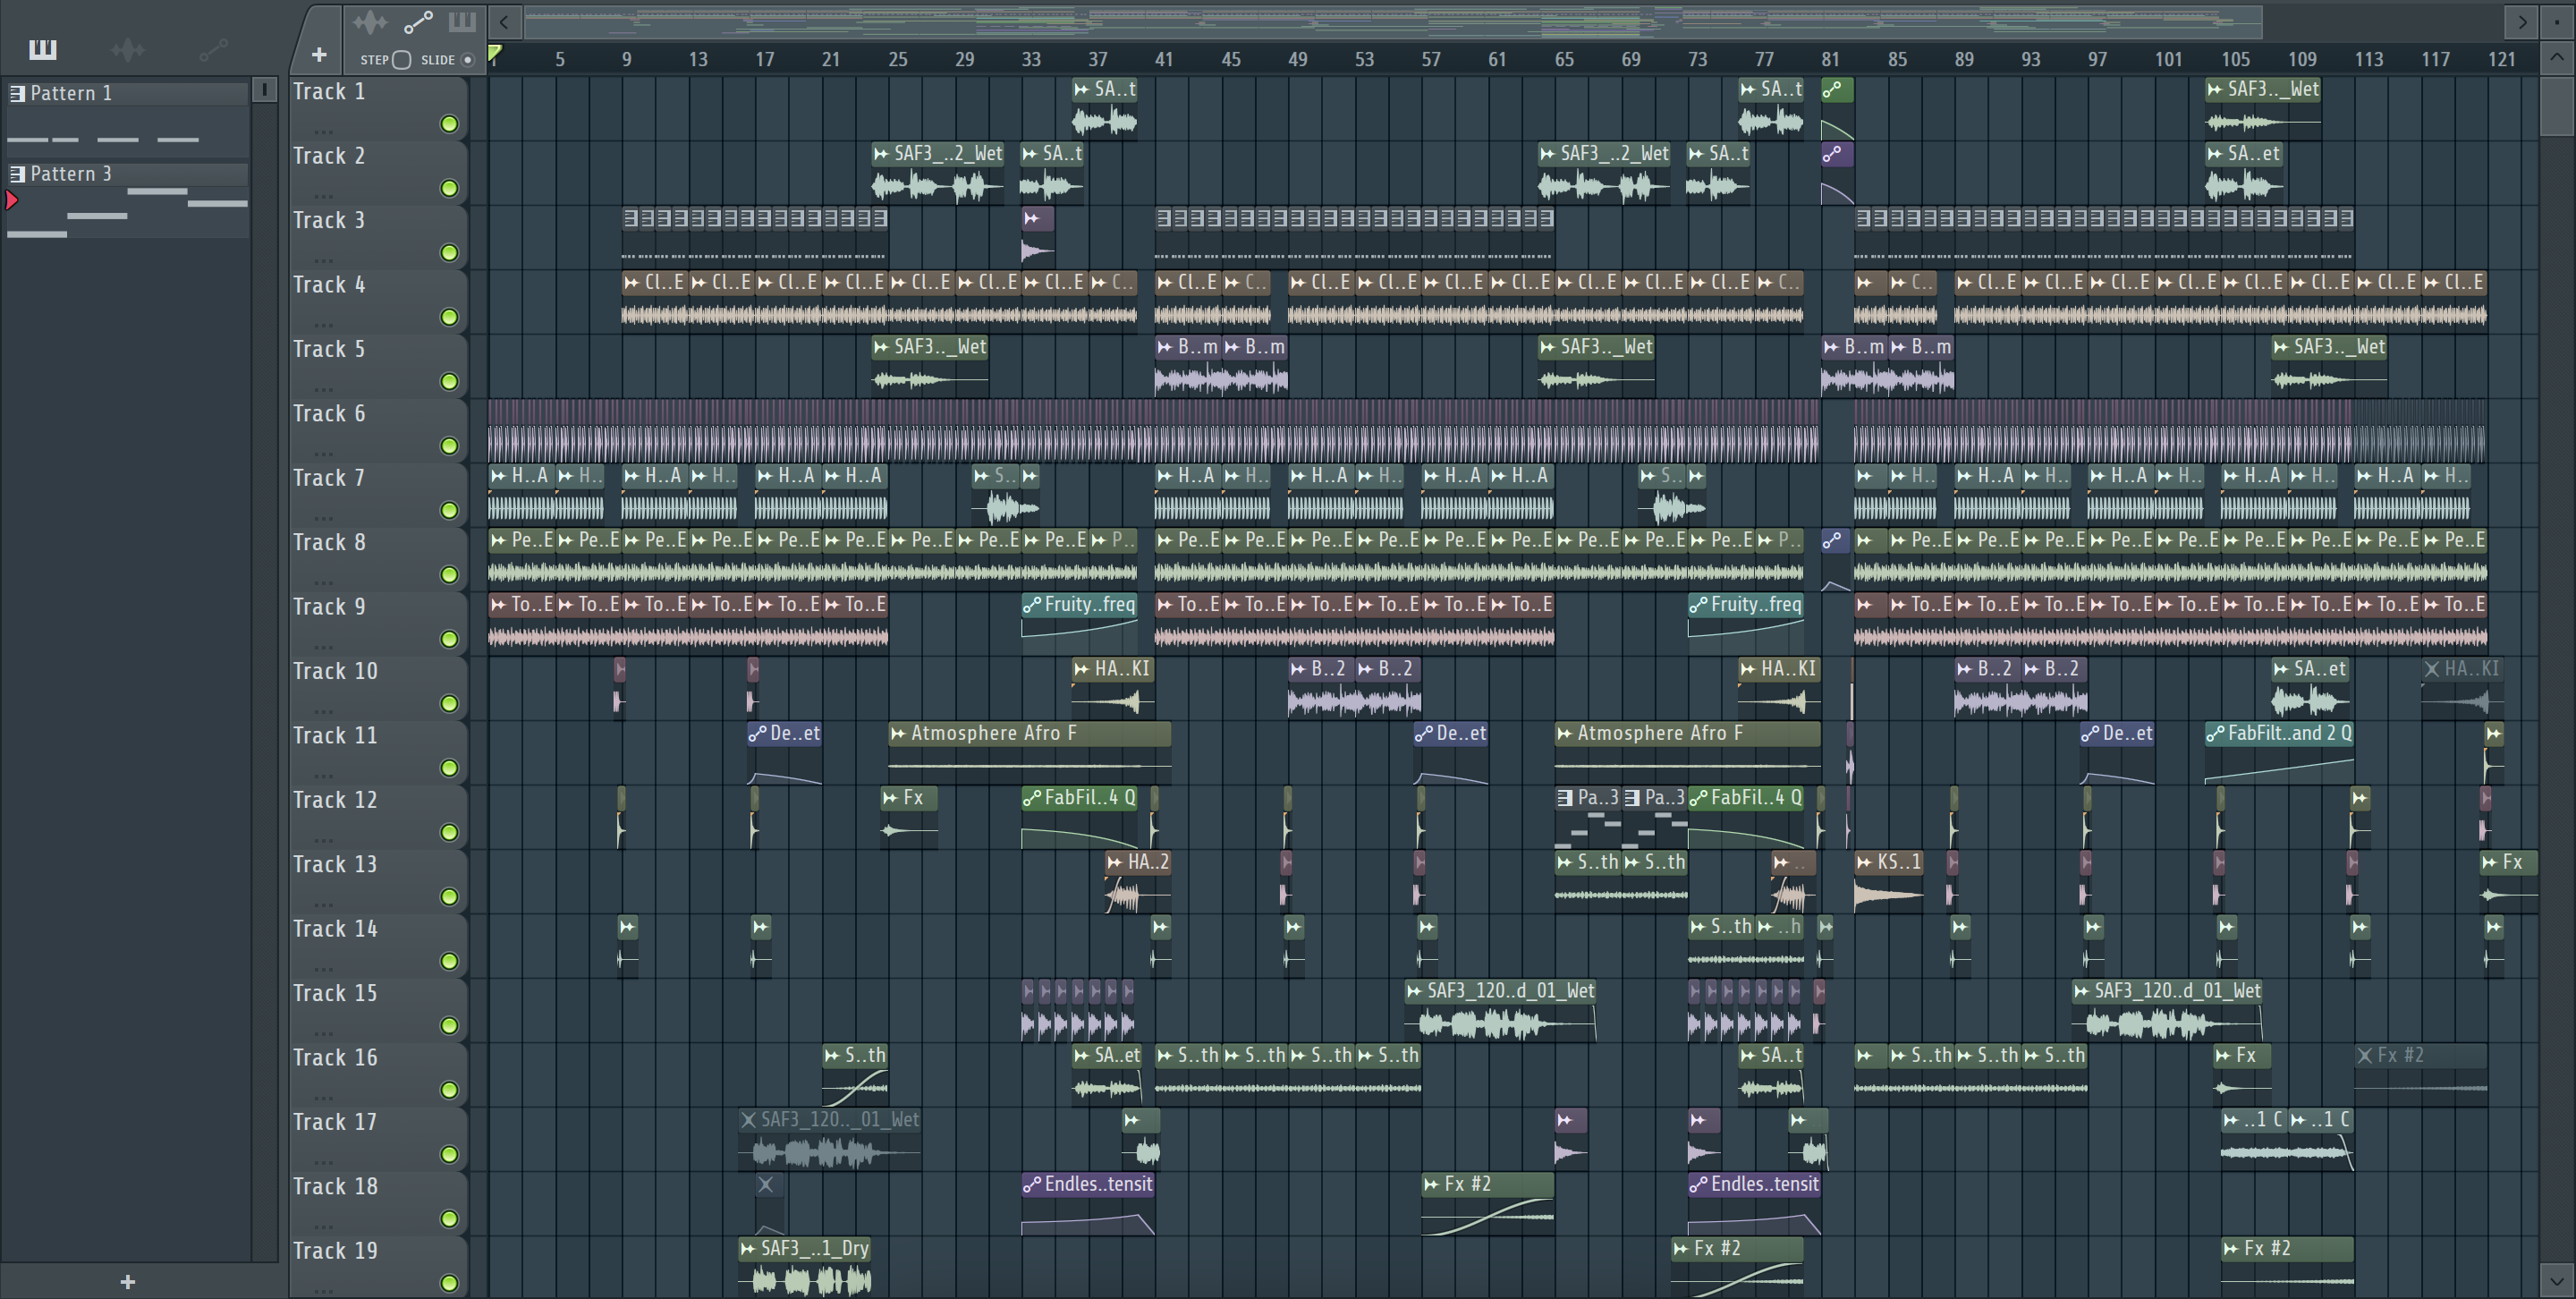Image resolution: width=2576 pixels, height=1299 pixels.
Task: Select the long audio clip on Track 6
Action: point(1154,431)
